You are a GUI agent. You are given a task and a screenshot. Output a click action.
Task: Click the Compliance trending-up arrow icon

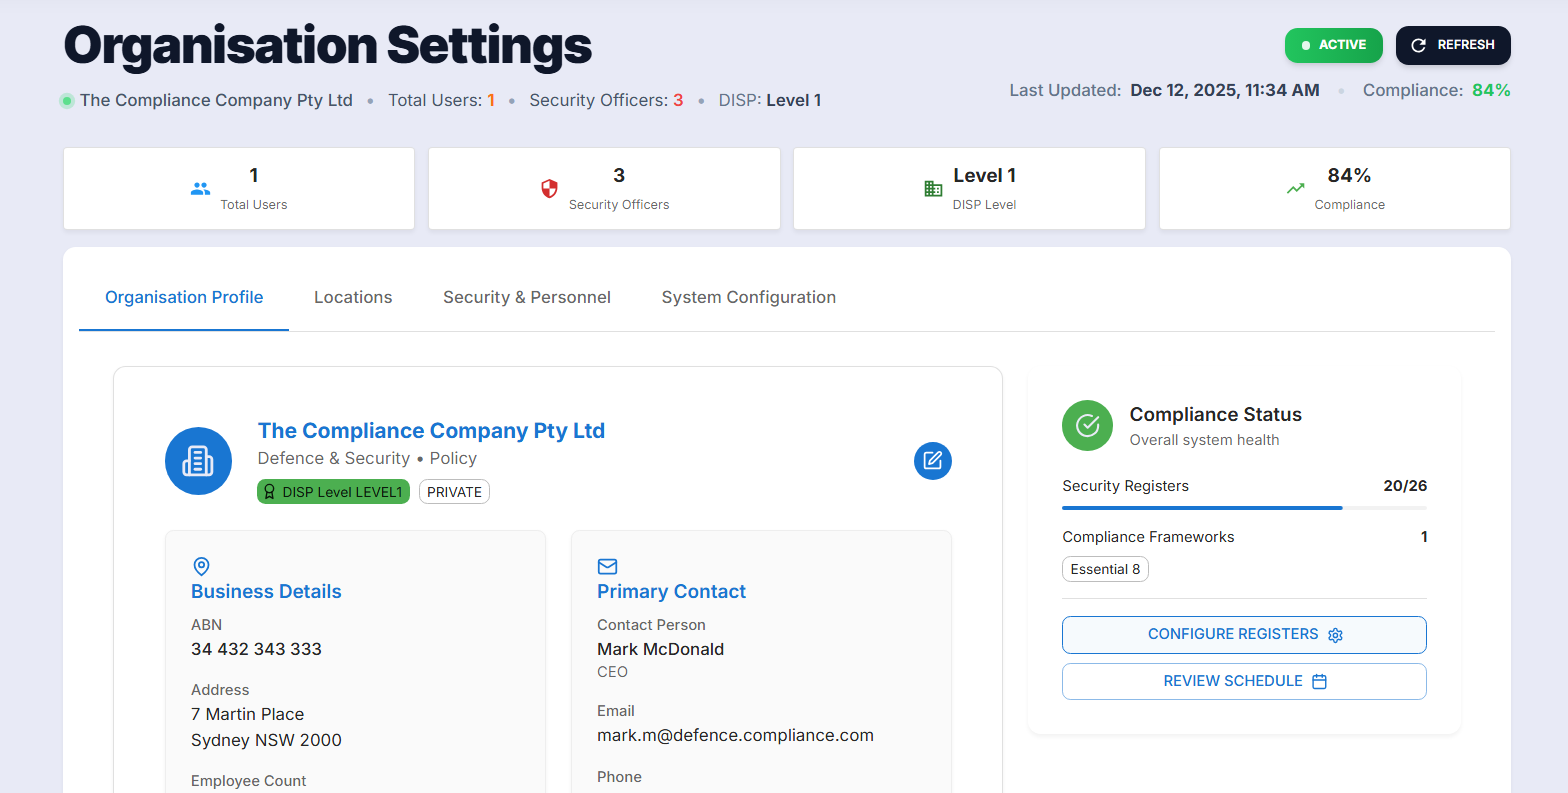click(1295, 188)
